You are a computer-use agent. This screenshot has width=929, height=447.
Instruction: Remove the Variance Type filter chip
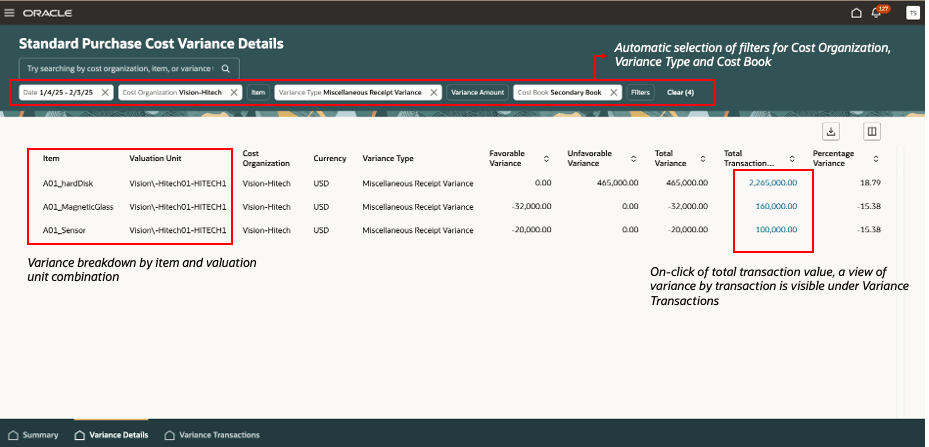point(434,92)
